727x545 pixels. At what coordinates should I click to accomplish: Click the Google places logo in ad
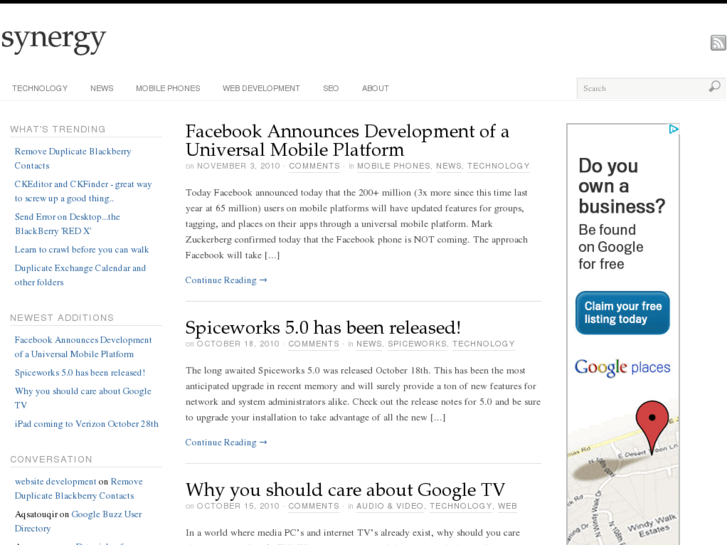point(623,368)
